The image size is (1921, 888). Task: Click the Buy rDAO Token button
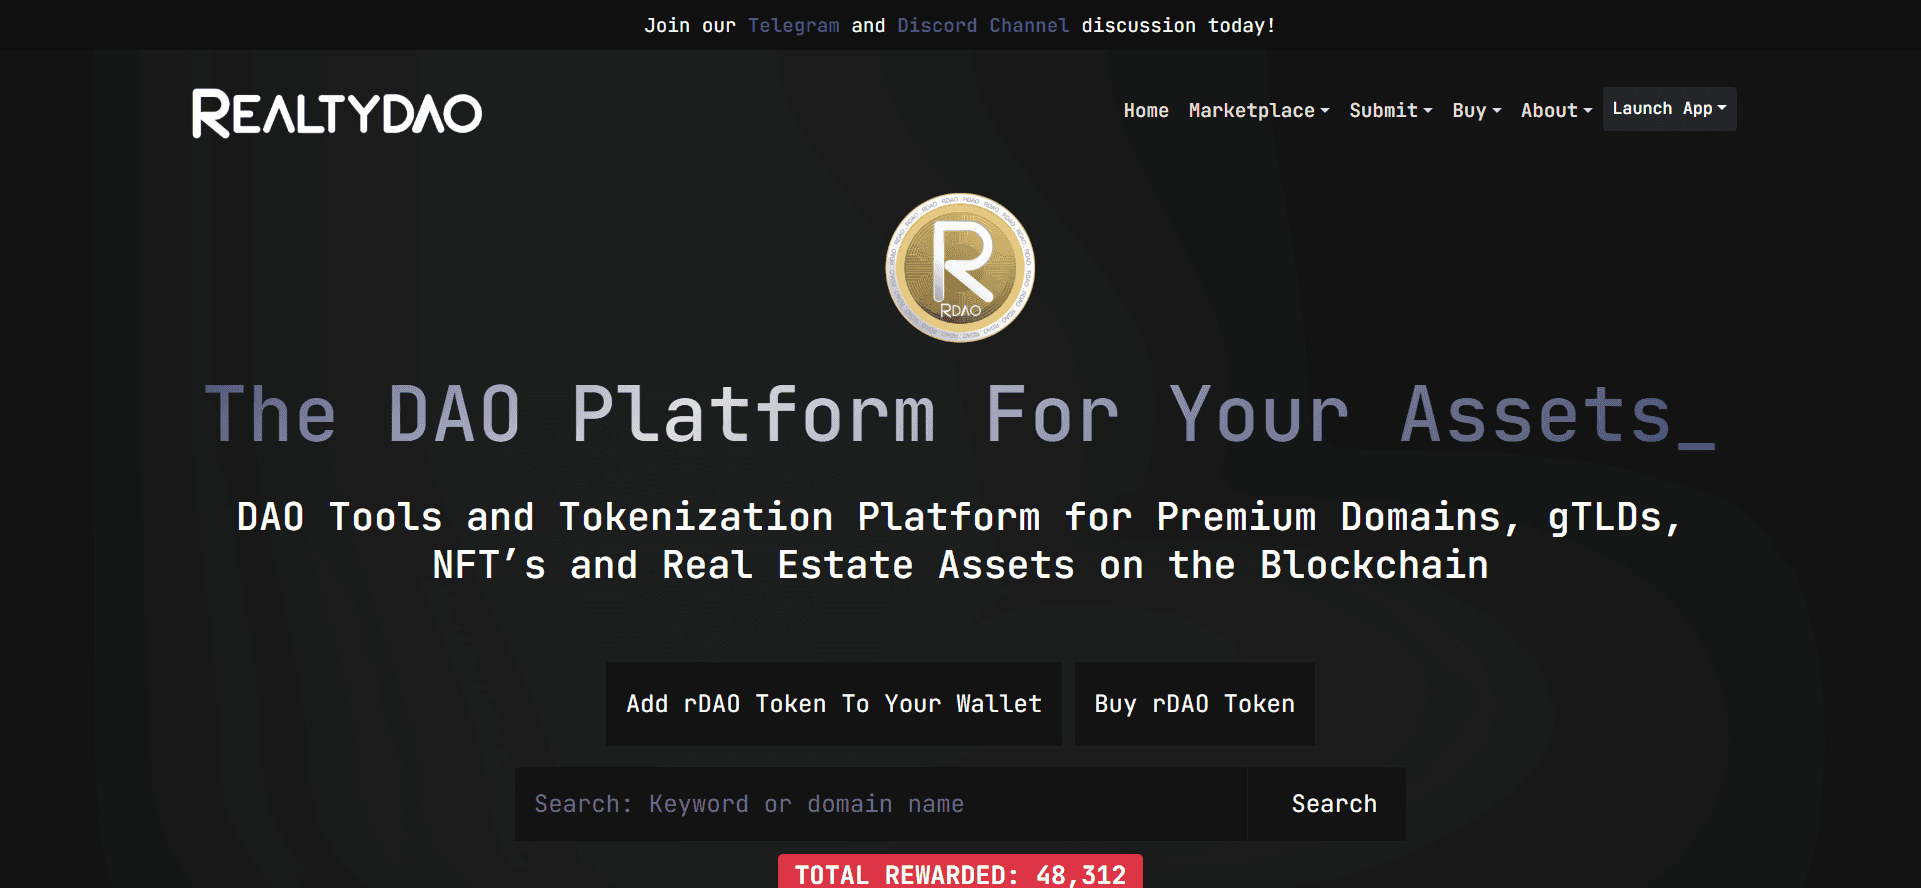(x=1194, y=704)
